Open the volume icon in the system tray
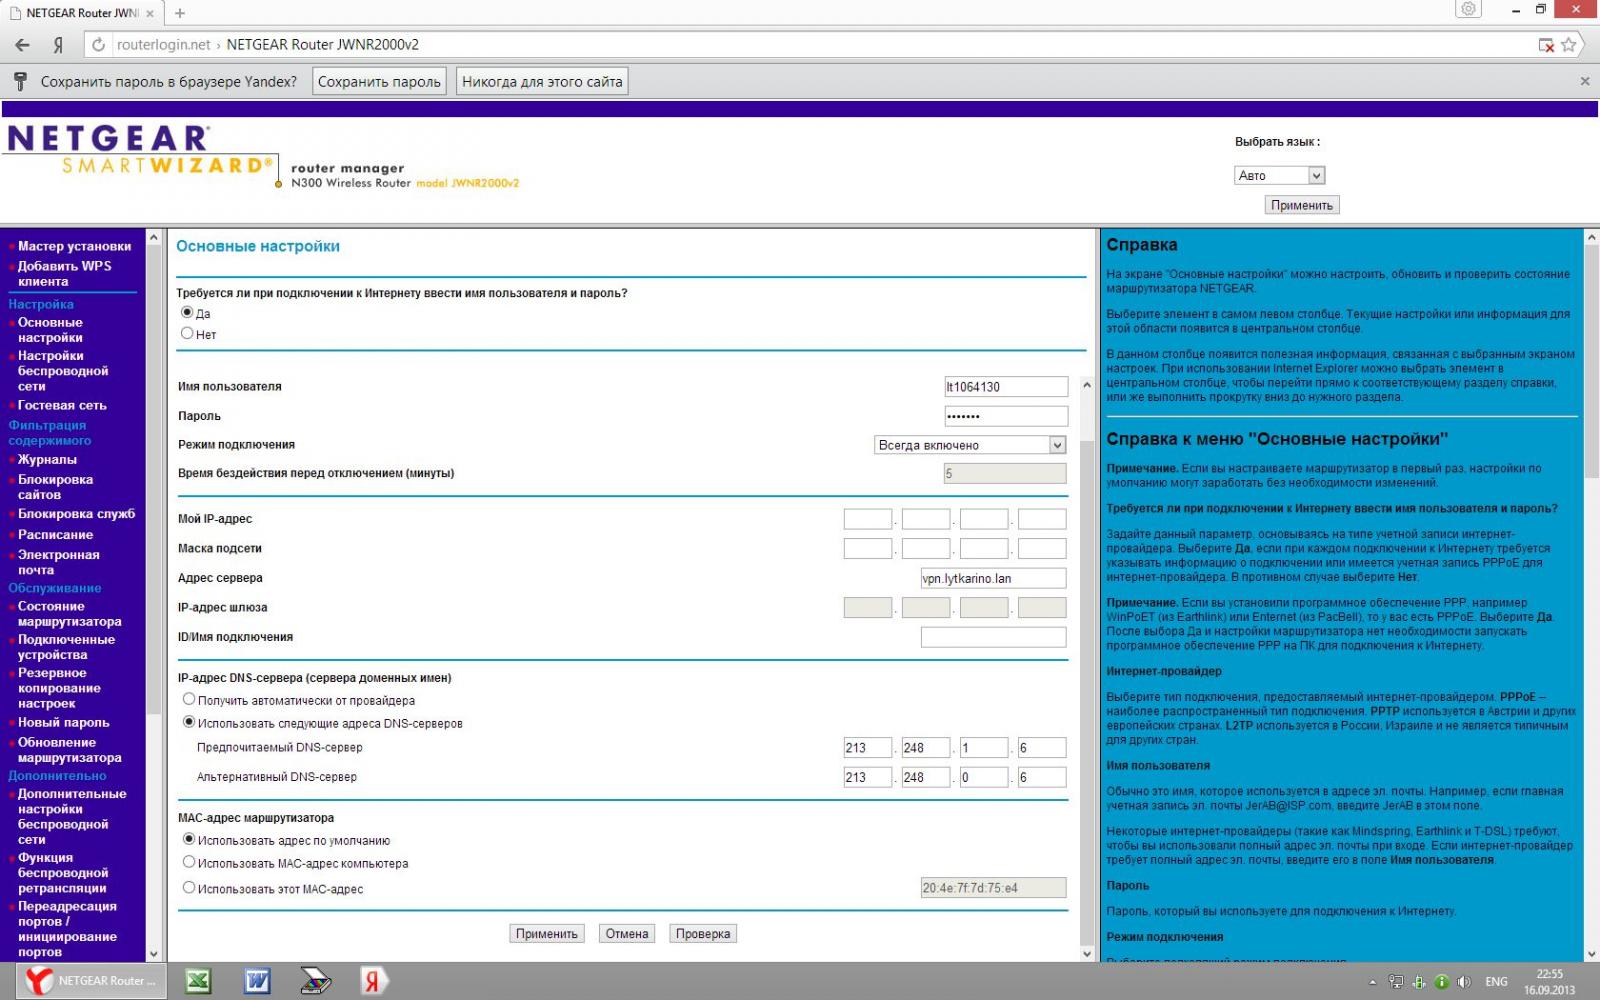The height and width of the screenshot is (1000, 1600). [x=1464, y=982]
